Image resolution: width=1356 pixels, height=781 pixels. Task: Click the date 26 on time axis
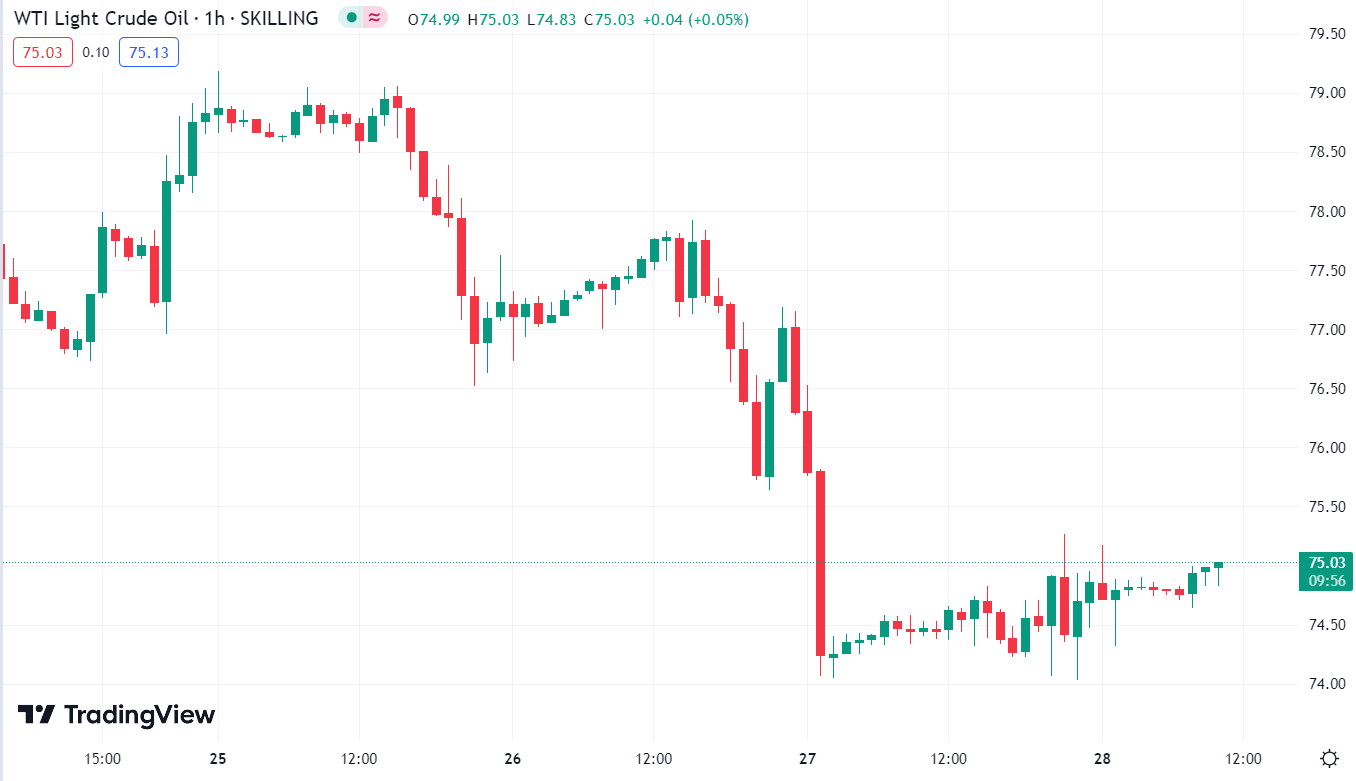(513, 758)
